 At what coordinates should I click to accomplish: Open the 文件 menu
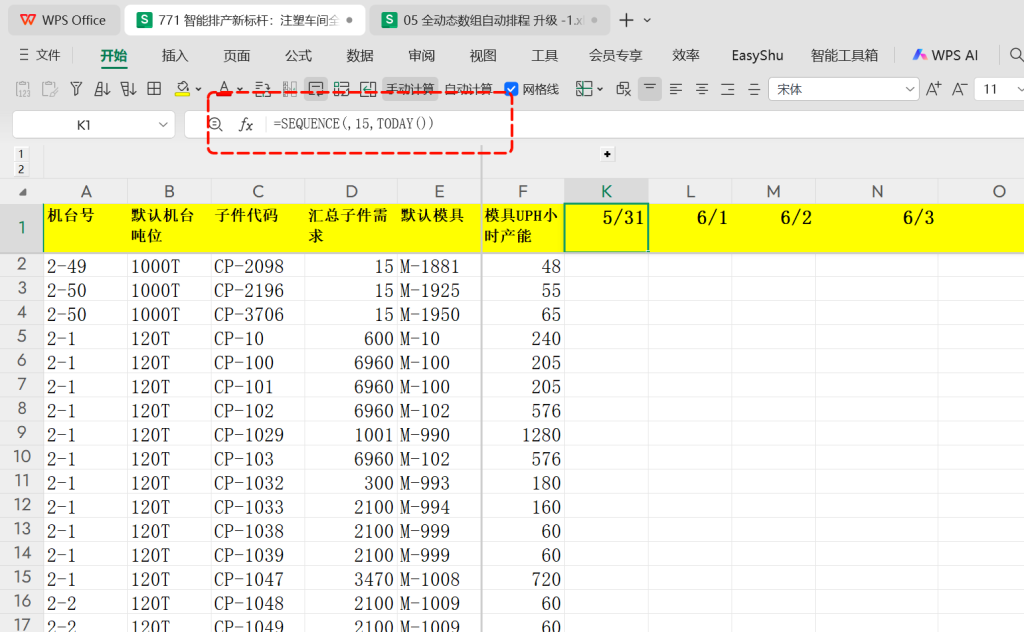coord(40,55)
